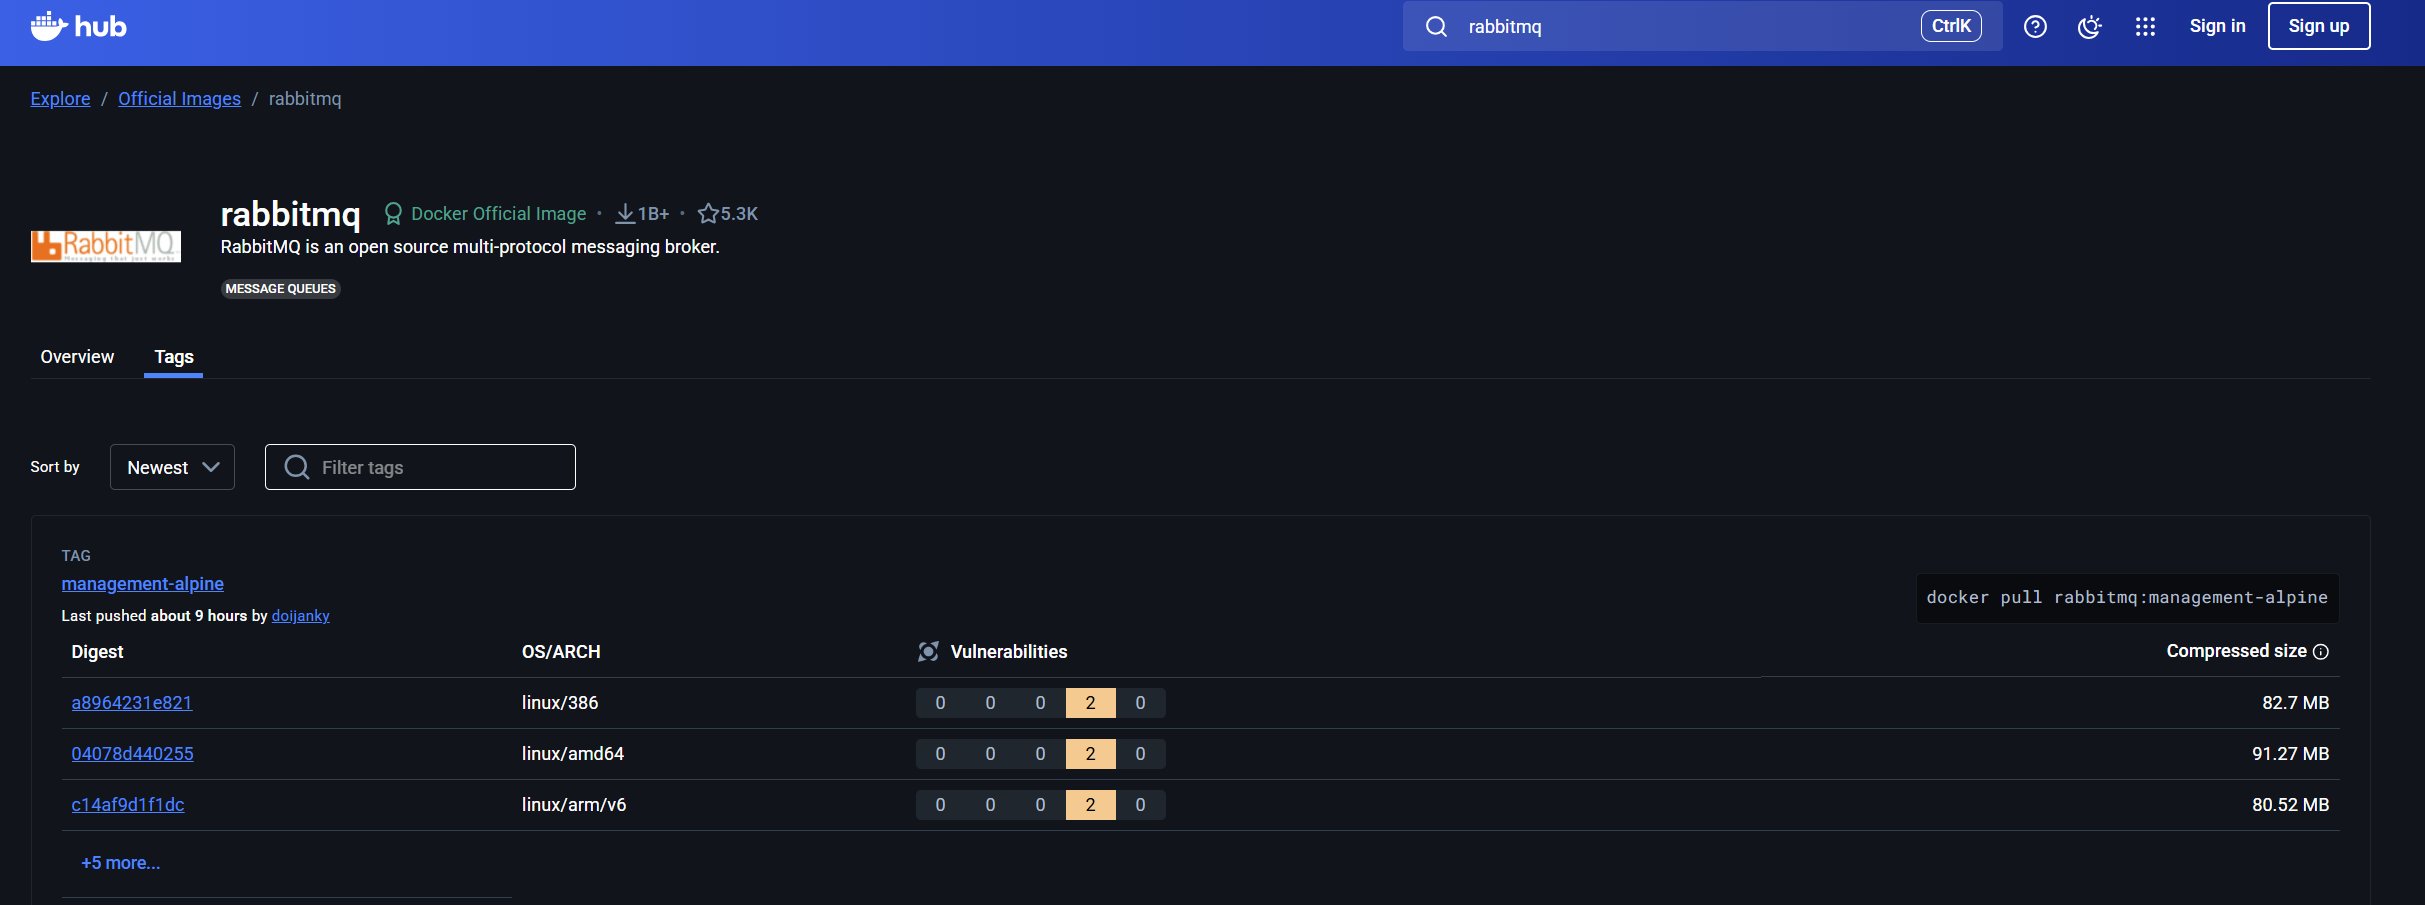Go to the Official Images breadcrumb

coord(179,99)
